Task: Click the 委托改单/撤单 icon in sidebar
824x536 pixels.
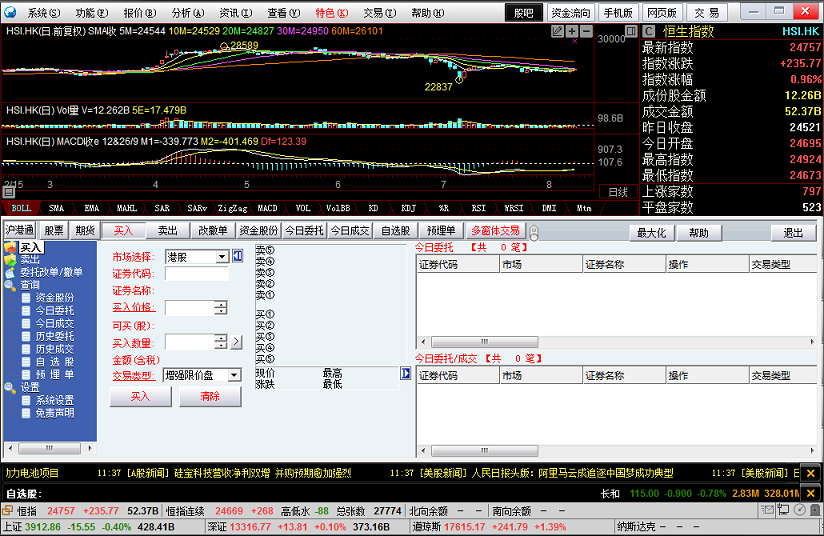Action: click(10, 272)
